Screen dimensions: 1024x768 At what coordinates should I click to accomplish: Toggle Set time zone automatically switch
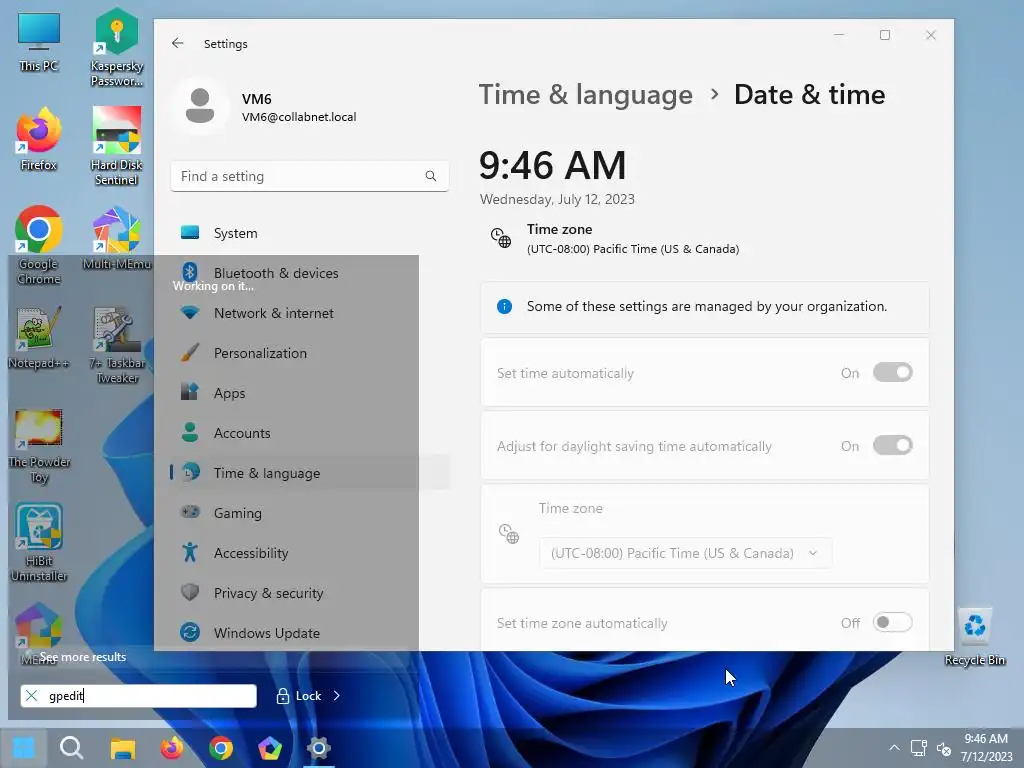tap(893, 622)
